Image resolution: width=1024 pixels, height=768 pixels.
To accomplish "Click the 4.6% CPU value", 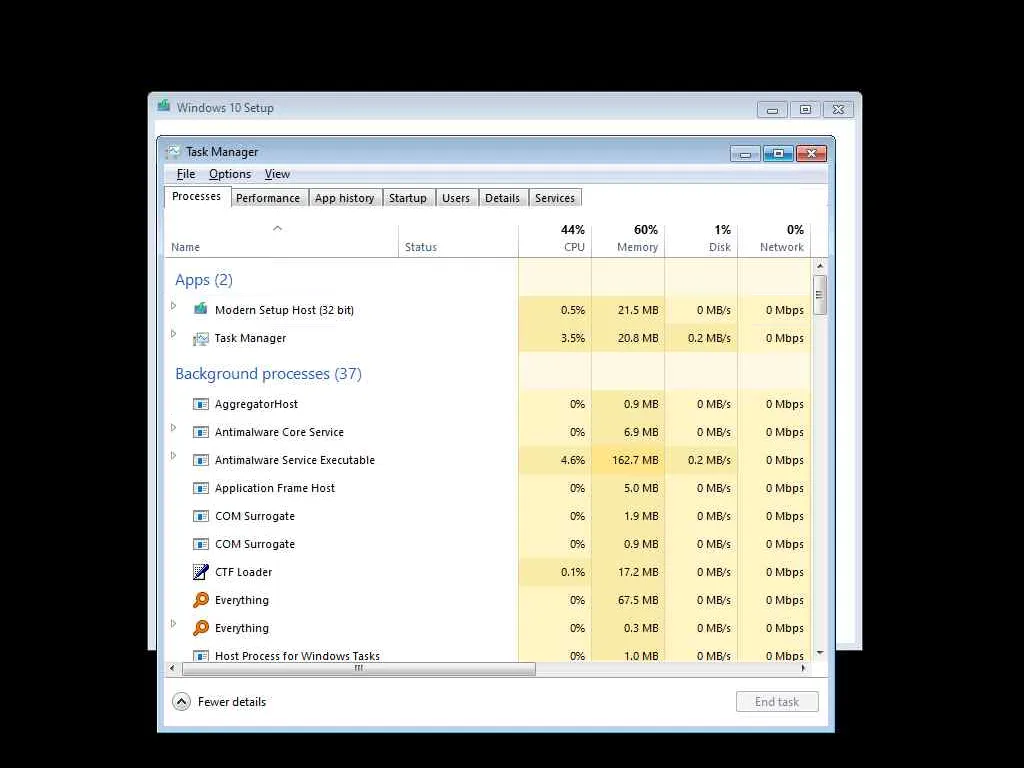I will click(x=573, y=460).
